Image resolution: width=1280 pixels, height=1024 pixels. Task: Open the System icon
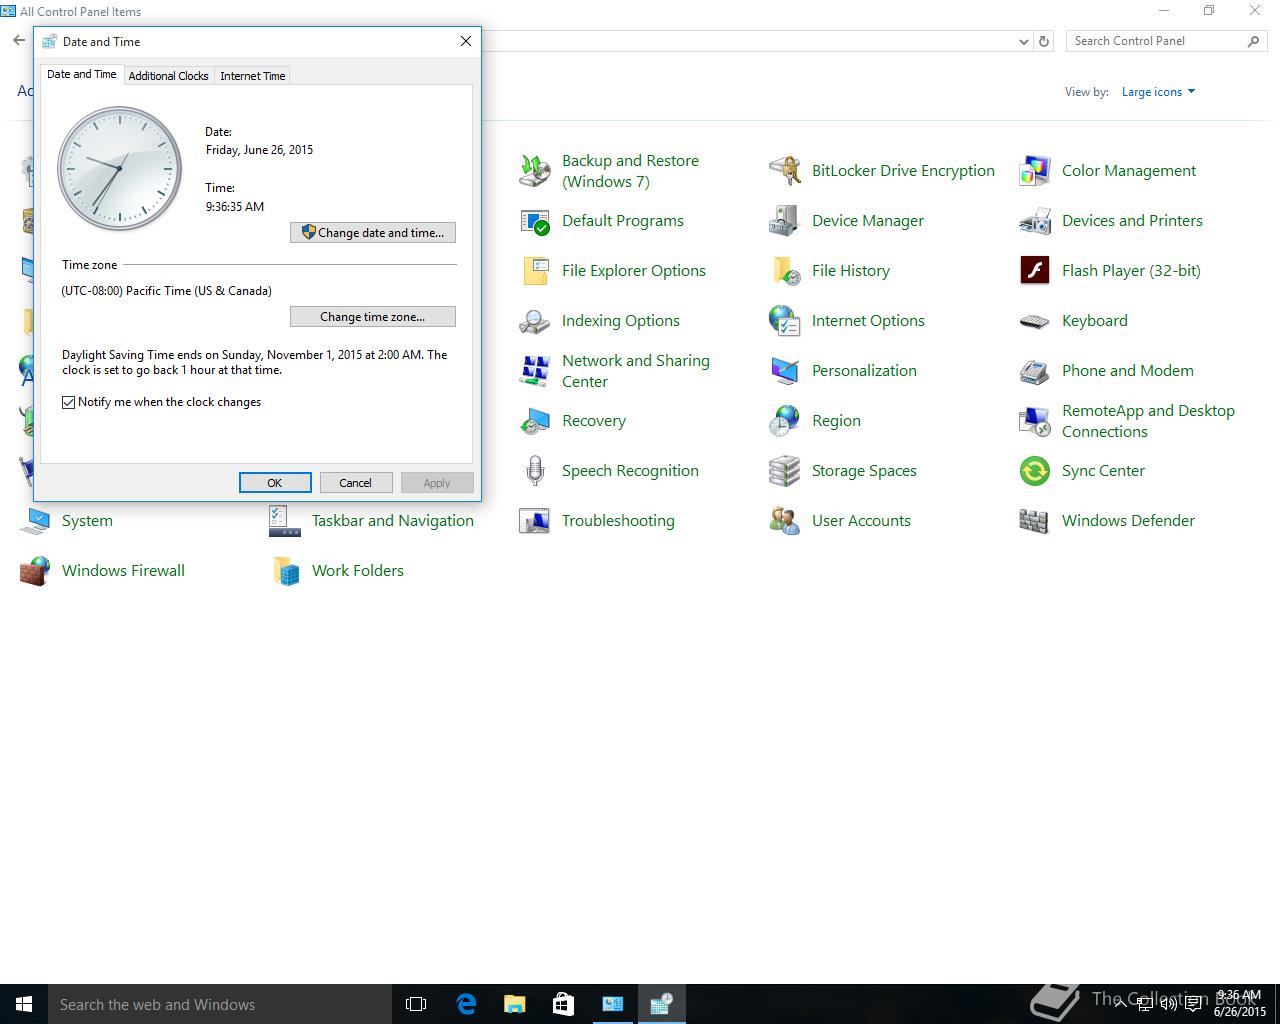[35, 521]
